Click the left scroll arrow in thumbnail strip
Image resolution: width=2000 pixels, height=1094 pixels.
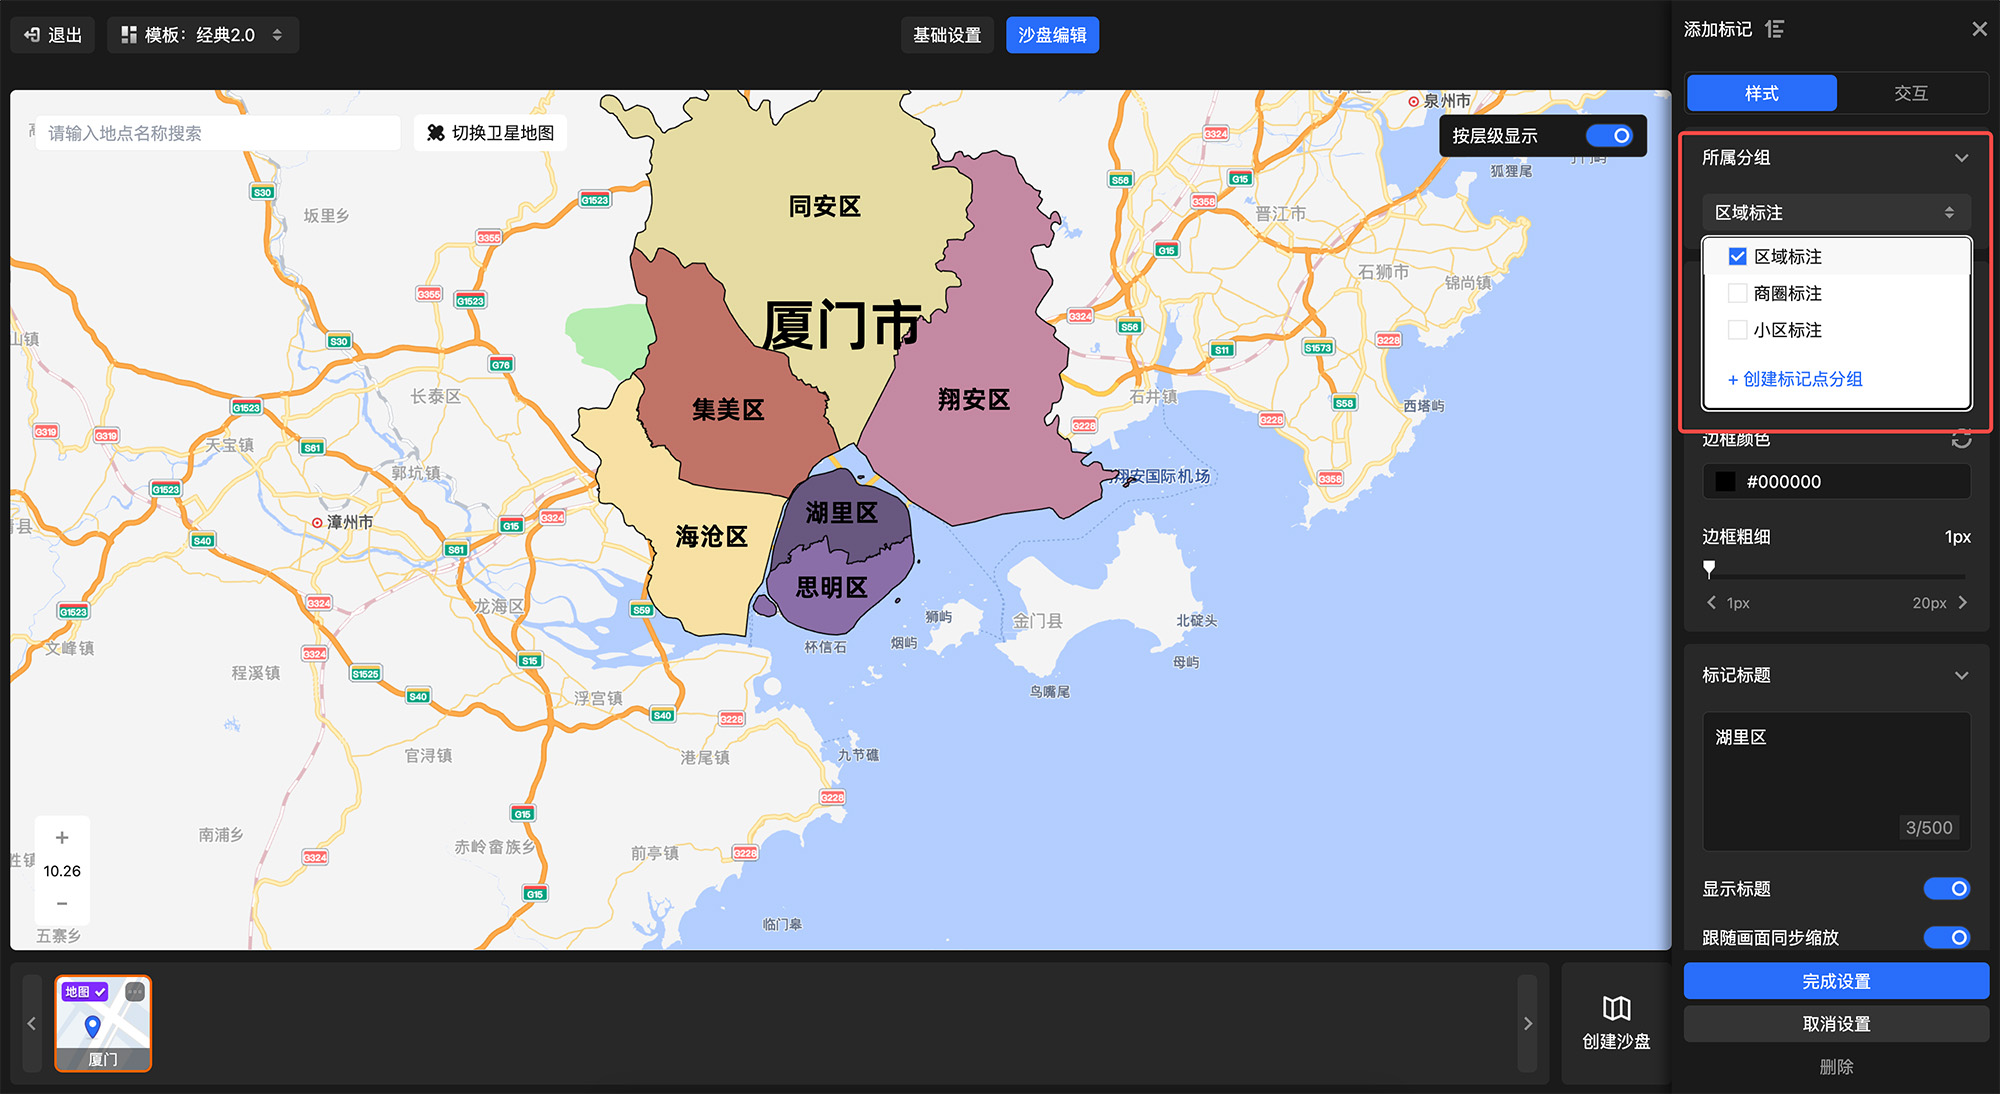pos(32,1023)
